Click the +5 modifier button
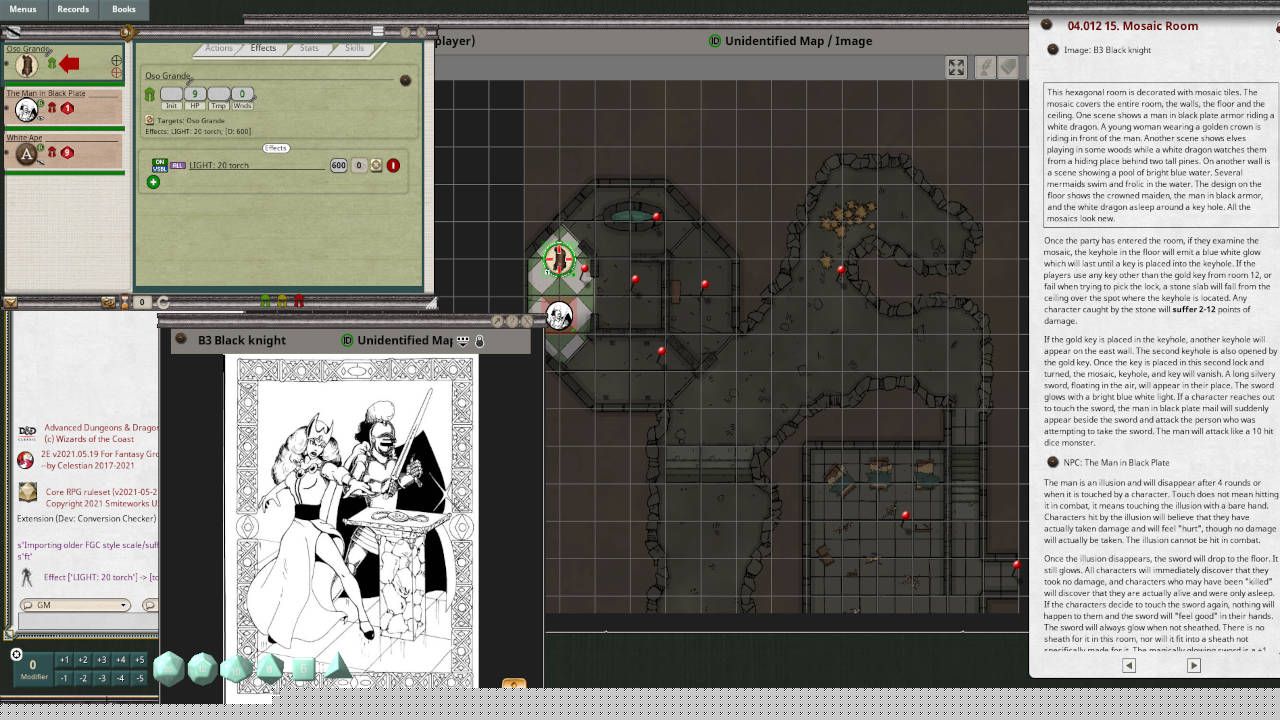 click(139, 660)
